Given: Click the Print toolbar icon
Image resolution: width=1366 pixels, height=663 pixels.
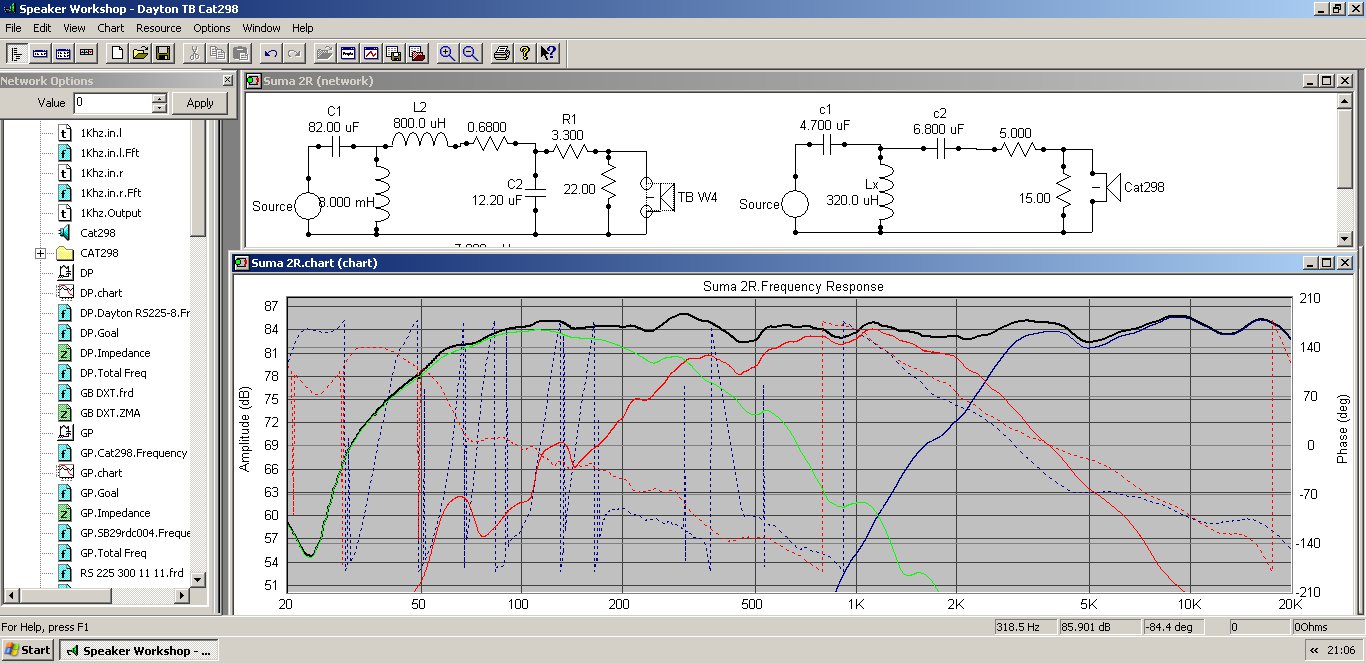Looking at the screenshot, I should tap(502, 53).
